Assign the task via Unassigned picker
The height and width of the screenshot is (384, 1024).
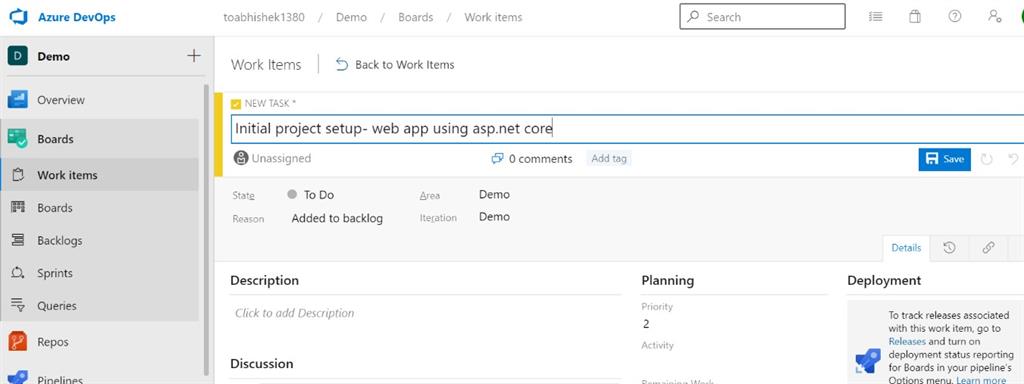272,158
